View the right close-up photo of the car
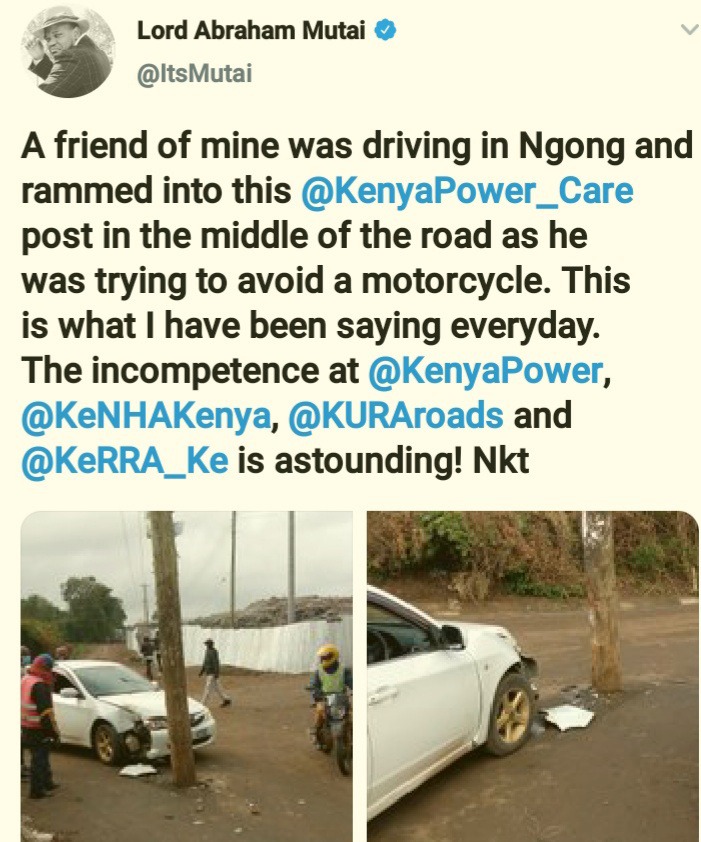 point(533,677)
